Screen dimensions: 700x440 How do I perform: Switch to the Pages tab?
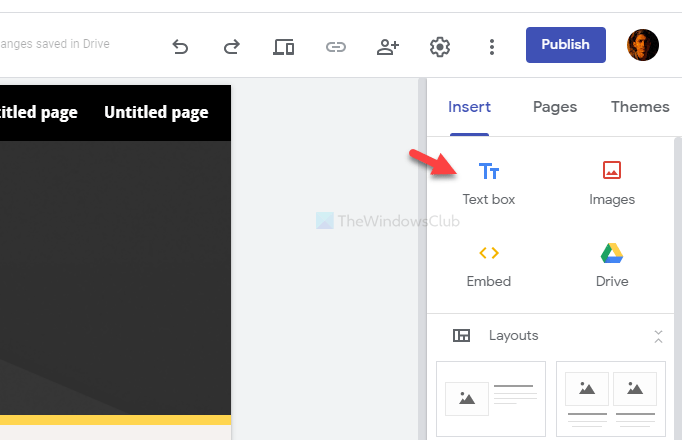tap(554, 107)
